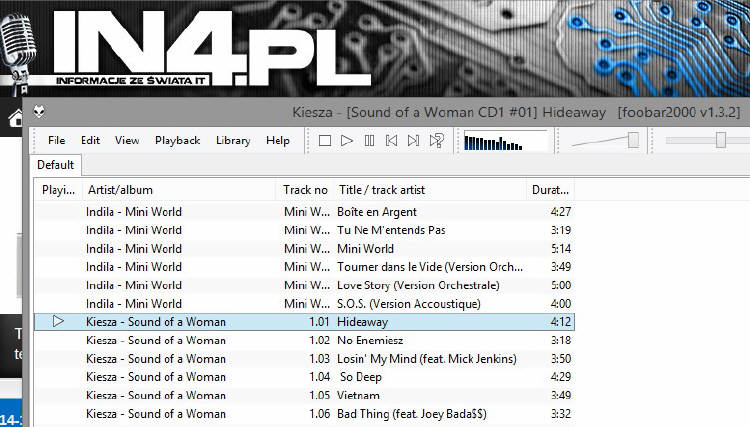Screen dimensions: 750x427
Task: Click the spectrum visualization display
Action: point(505,141)
